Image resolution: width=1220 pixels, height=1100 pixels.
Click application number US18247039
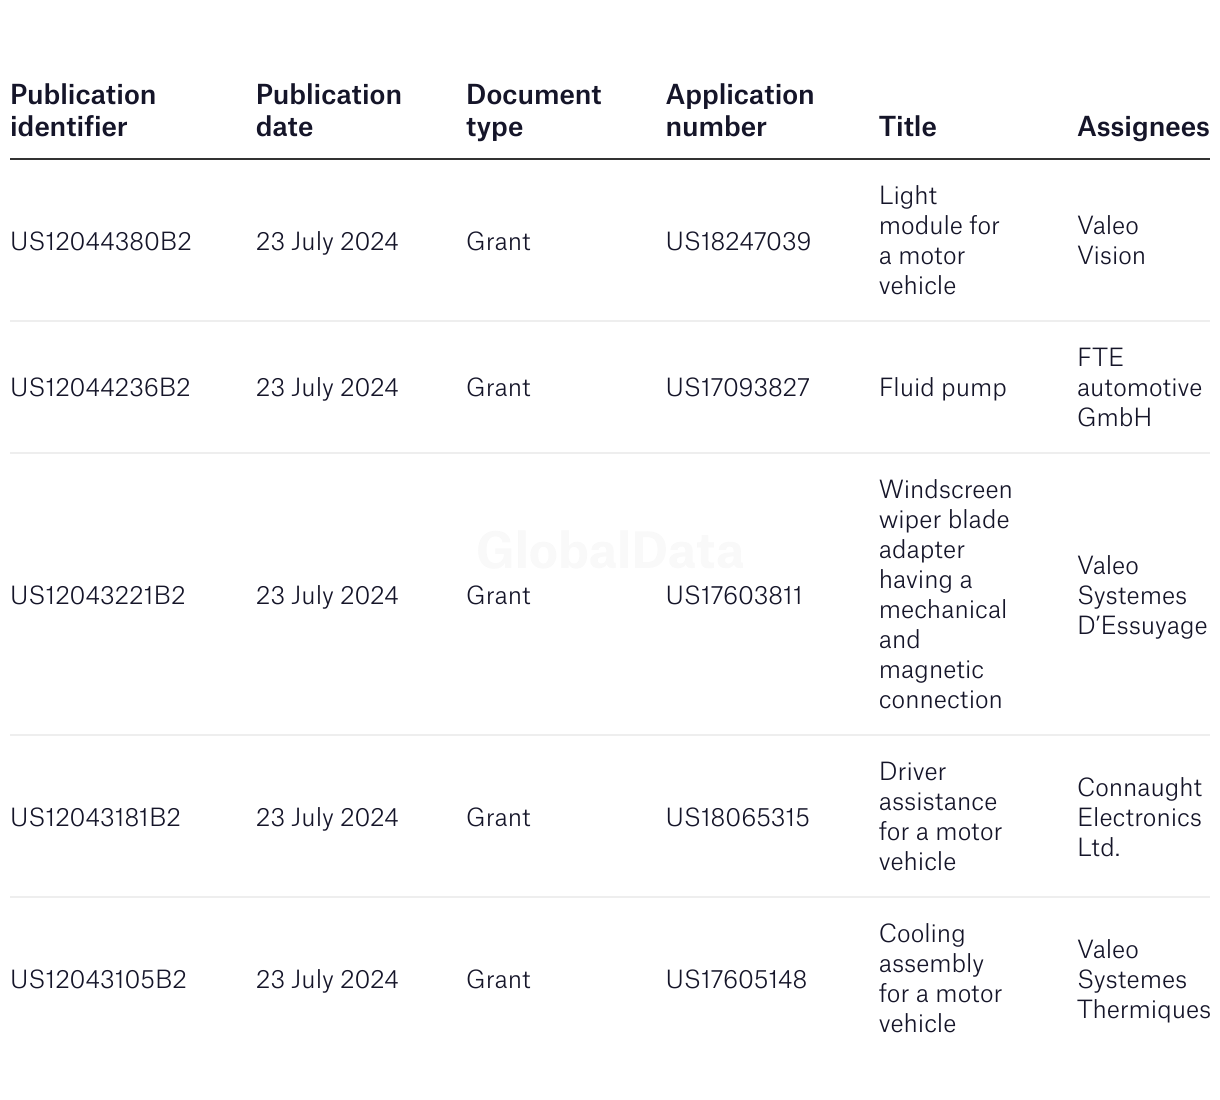click(738, 241)
